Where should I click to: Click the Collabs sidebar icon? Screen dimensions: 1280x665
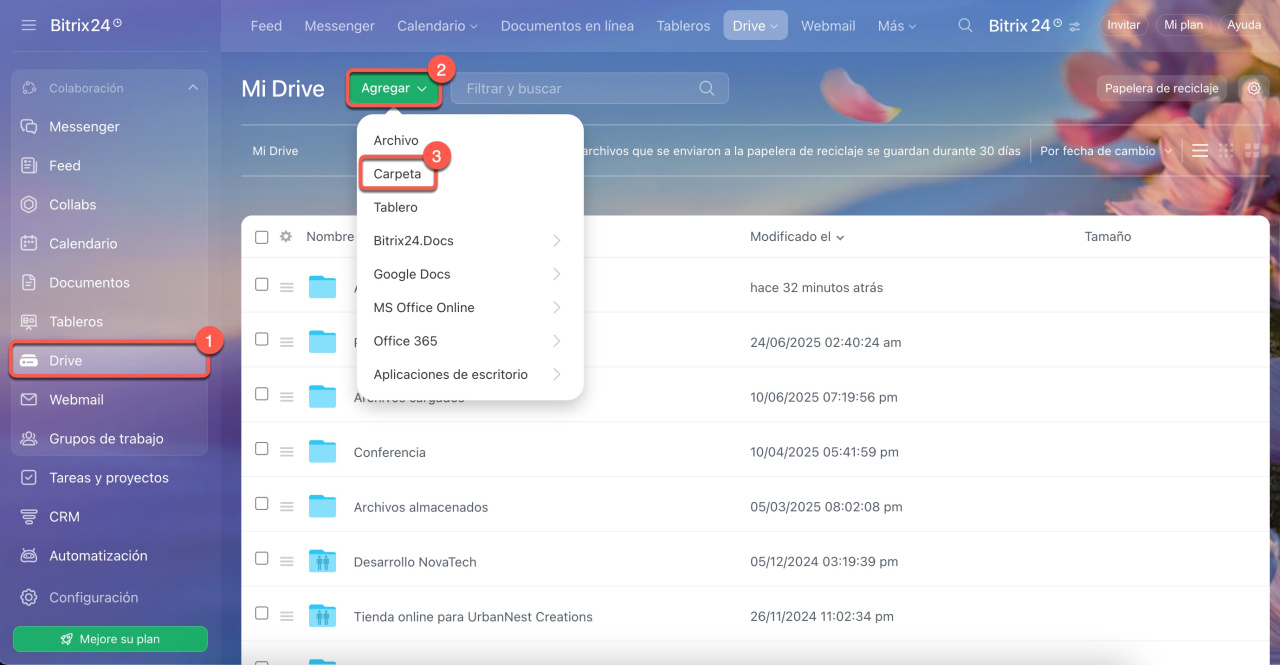point(29,205)
